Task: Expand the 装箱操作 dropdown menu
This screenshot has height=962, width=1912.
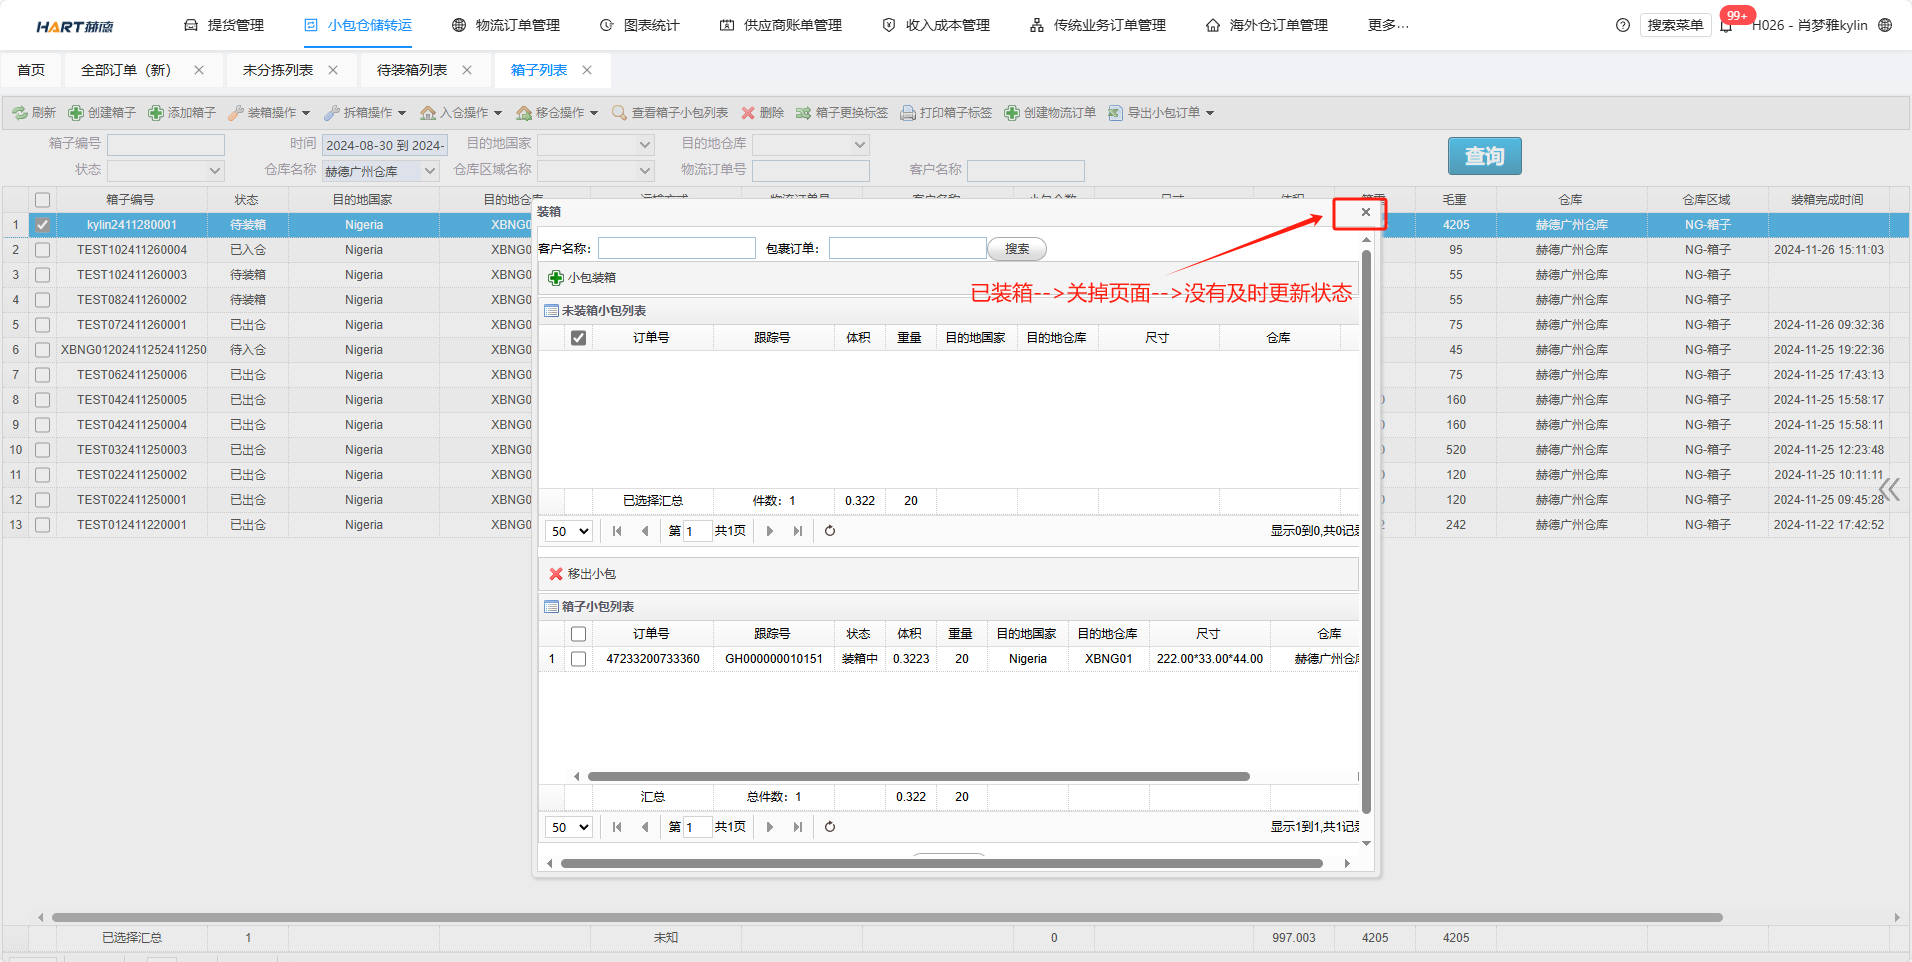Action: point(269,113)
